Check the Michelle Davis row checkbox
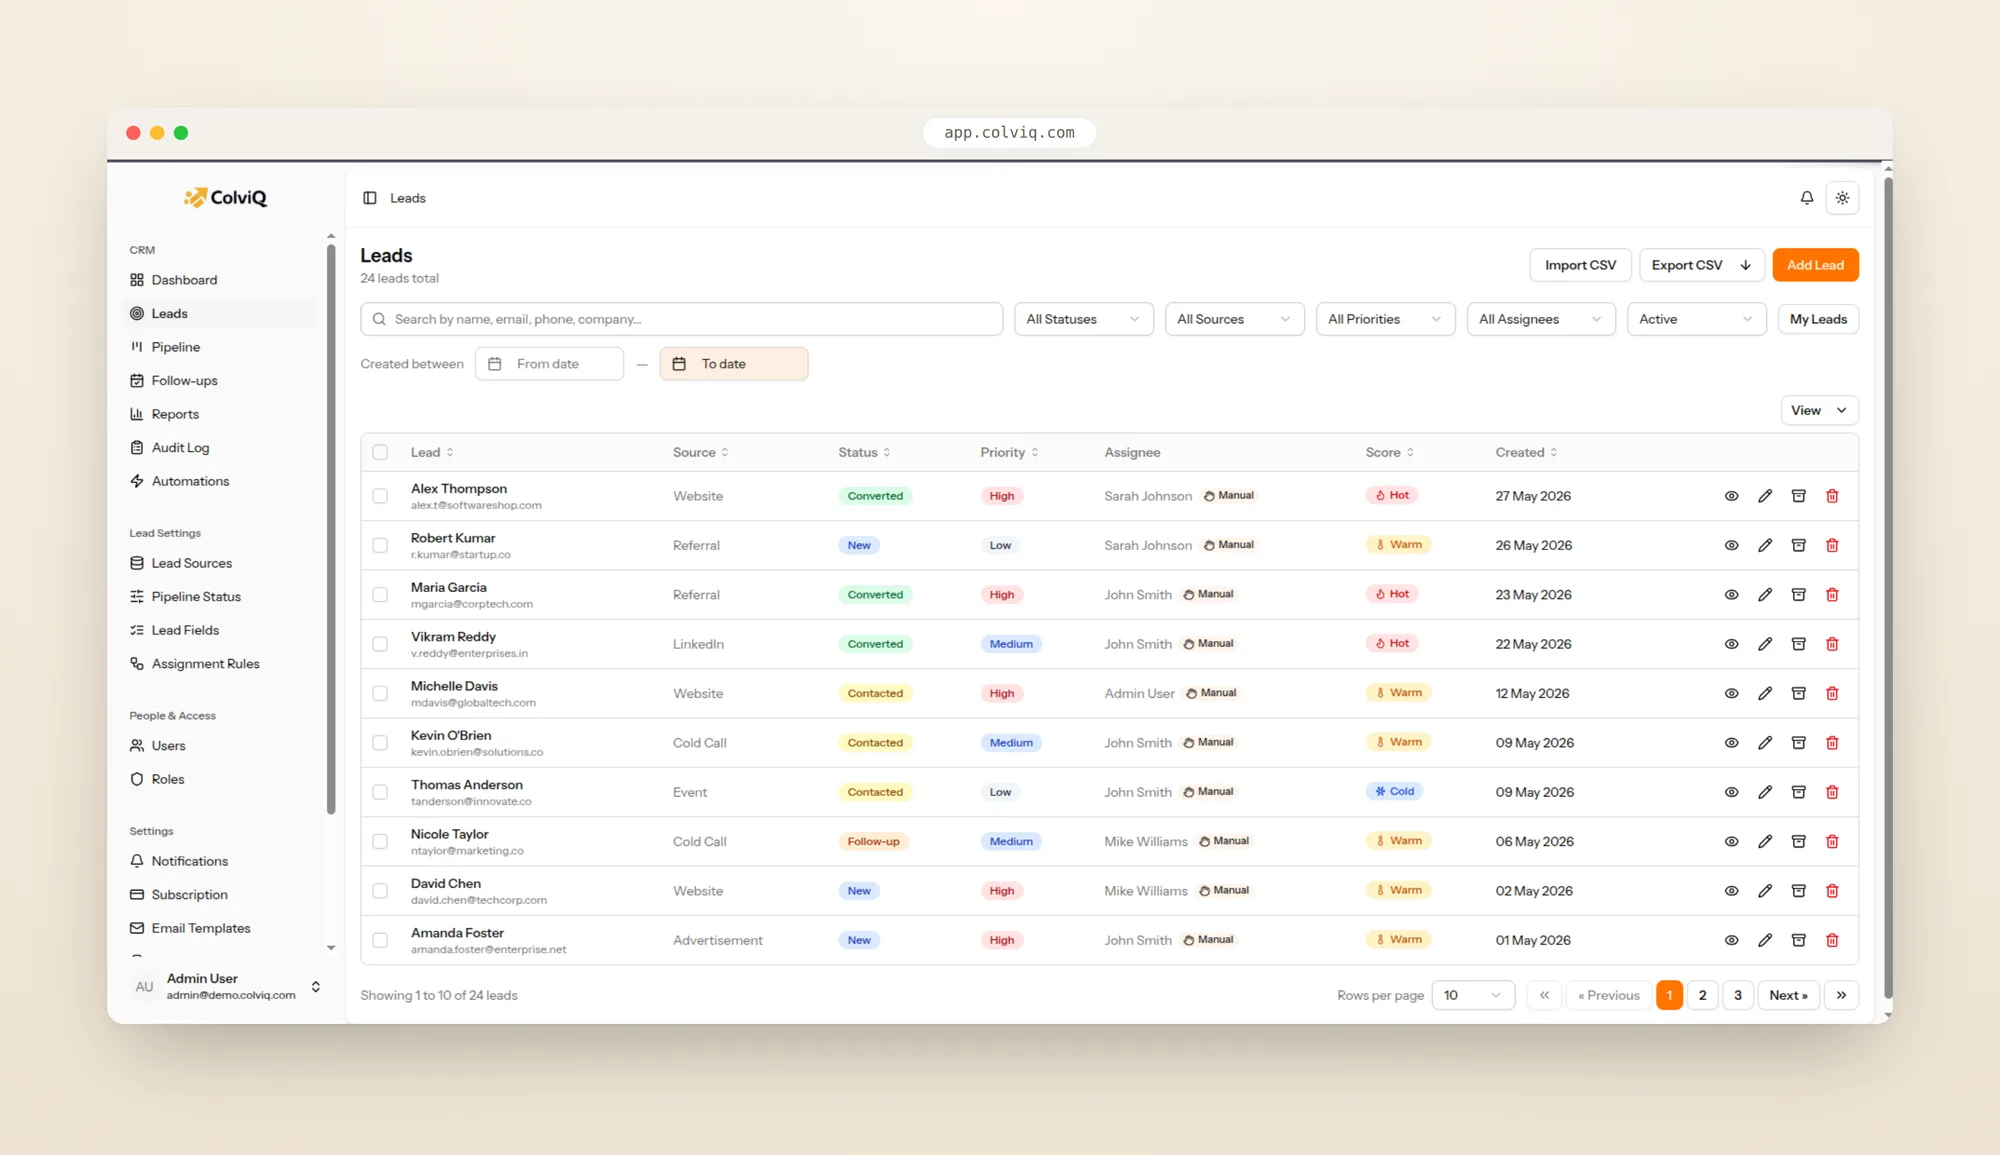The image size is (2000, 1155). click(380, 693)
